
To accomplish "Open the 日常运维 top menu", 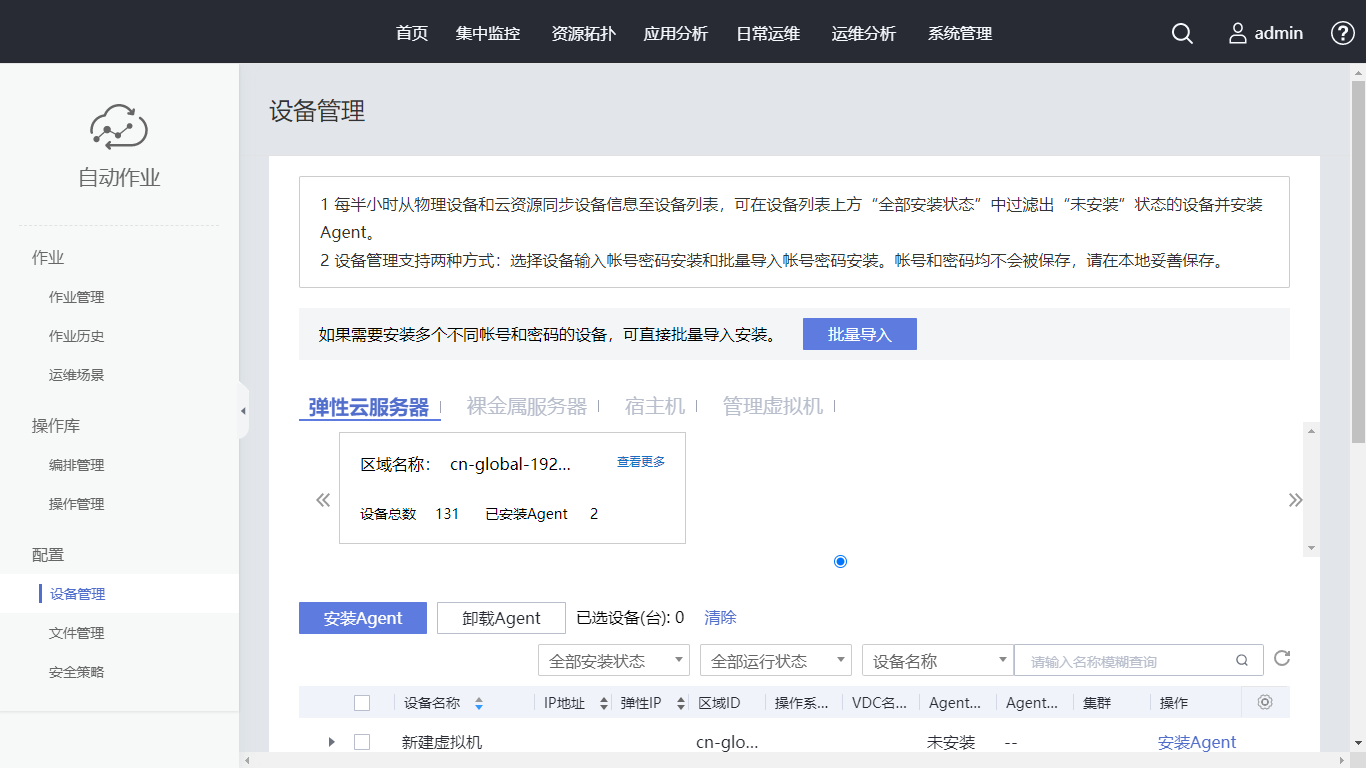I will (x=768, y=33).
